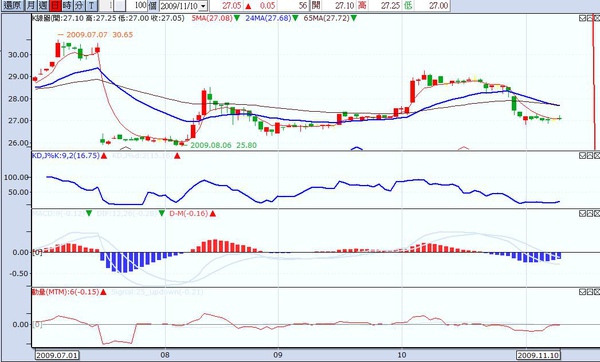This screenshot has width=600, height=362.
Task: Click the 高 27.25 high price value
Action: [x=390, y=5]
